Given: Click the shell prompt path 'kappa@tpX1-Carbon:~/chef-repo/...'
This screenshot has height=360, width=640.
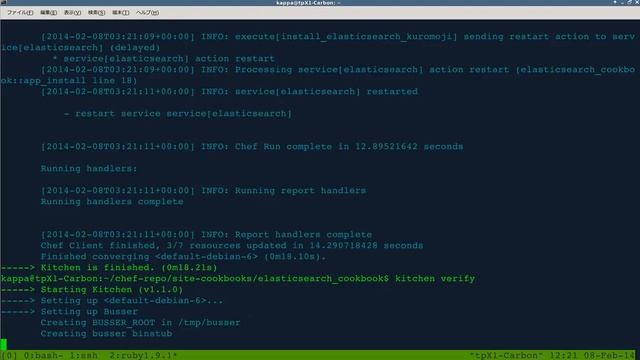Looking at the screenshot, I should [195, 279].
